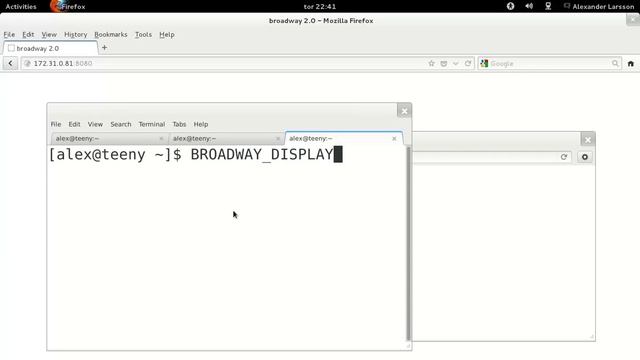Select the active third terminal tab
Viewport: 640px width, 360px height.
[x=344, y=138]
